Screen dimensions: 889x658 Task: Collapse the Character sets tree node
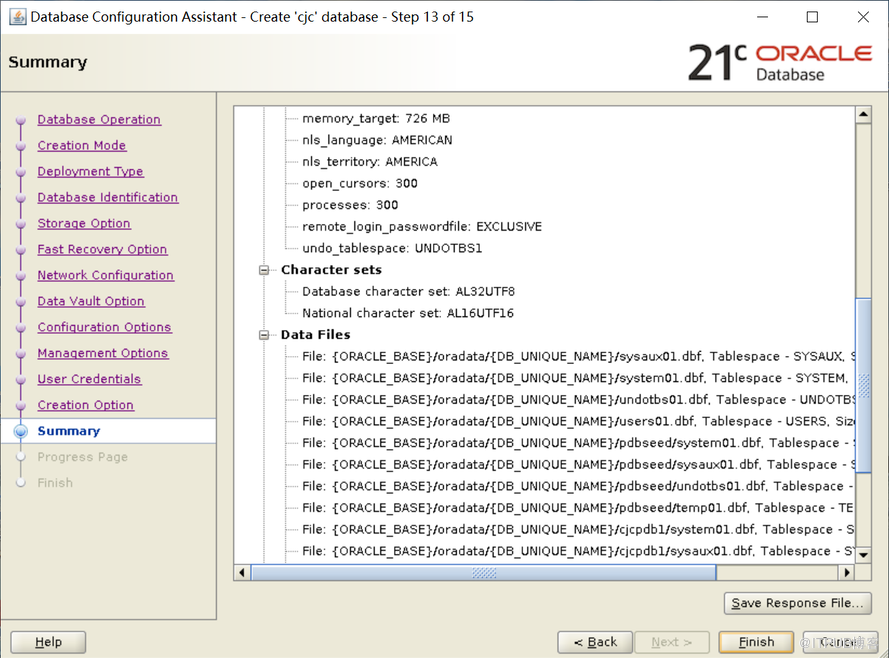click(265, 270)
